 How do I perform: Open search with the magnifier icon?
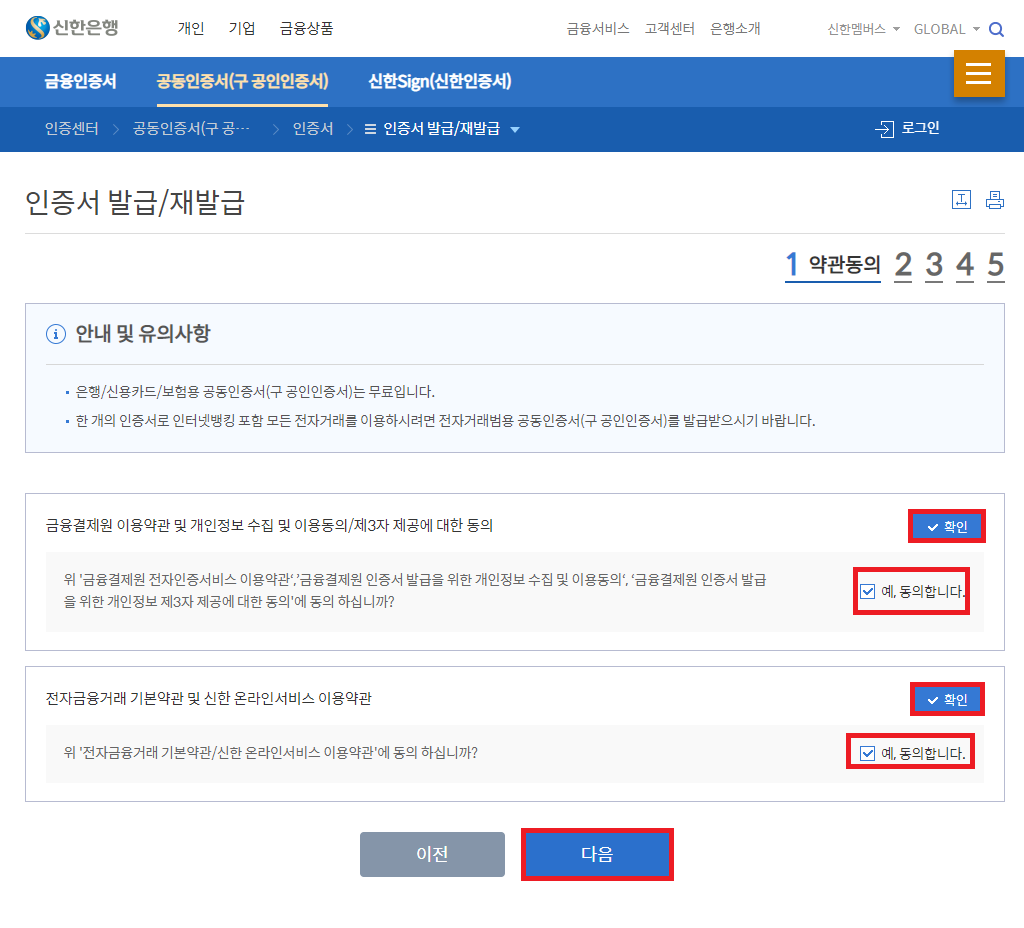tap(996, 29)
